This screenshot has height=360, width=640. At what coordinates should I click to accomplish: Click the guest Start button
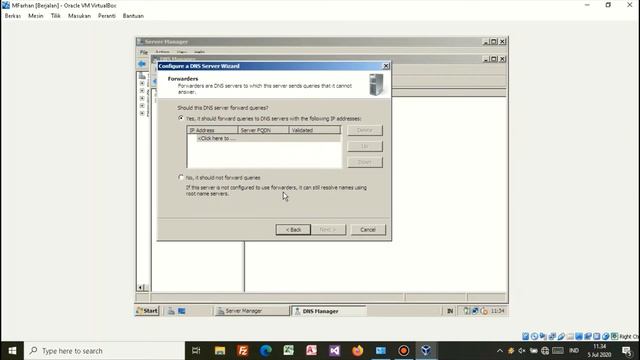(147, 311)
